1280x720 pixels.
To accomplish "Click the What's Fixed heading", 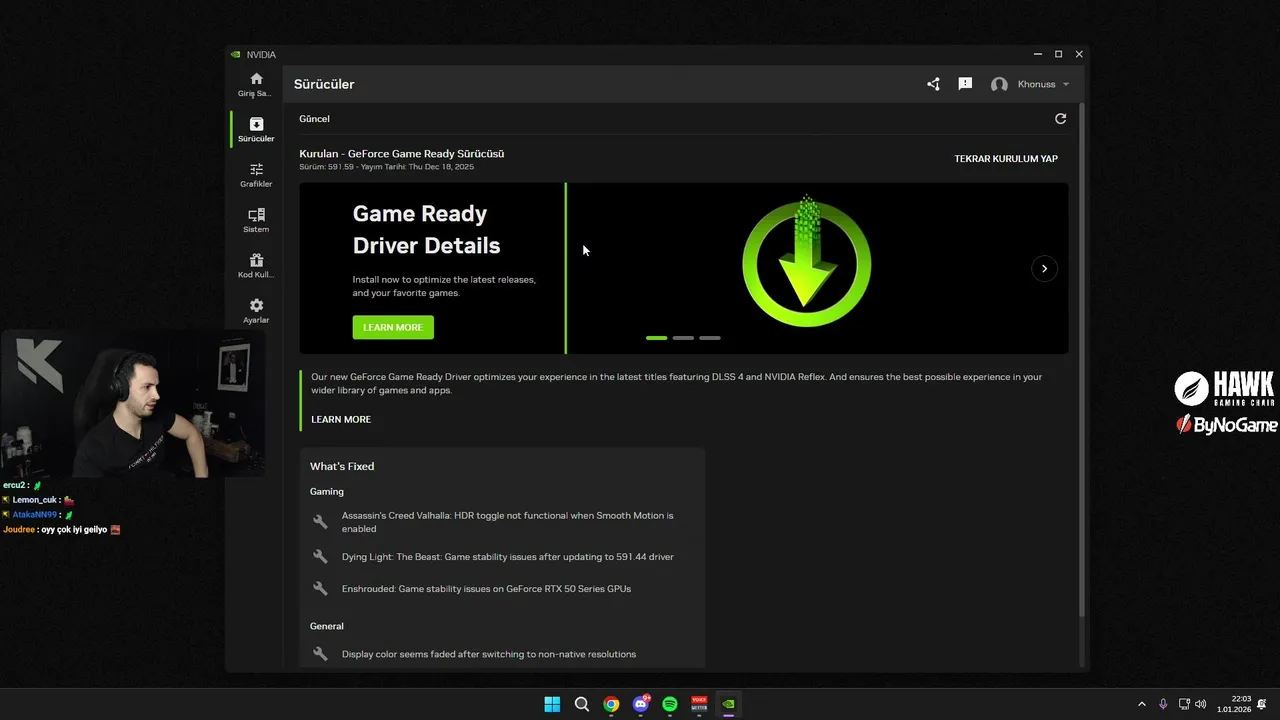I will click(x=342, y=466).
